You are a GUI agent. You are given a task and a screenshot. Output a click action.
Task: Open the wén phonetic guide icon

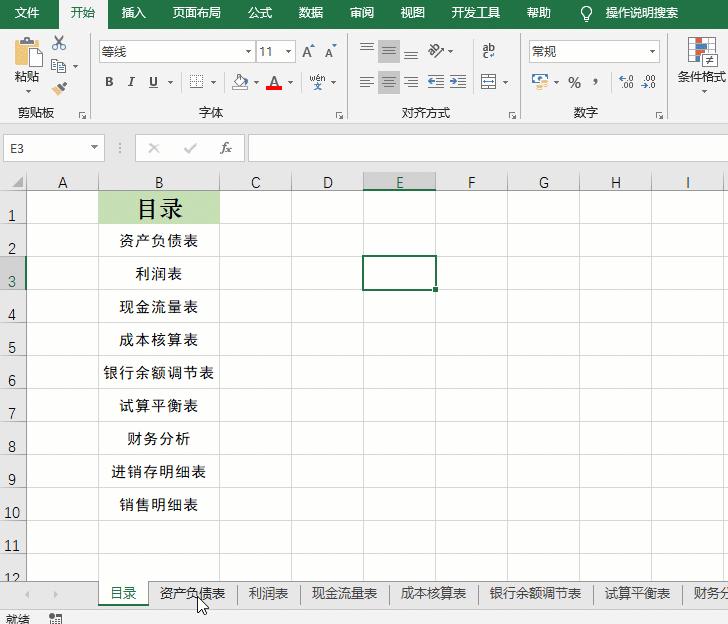[318, 82]
